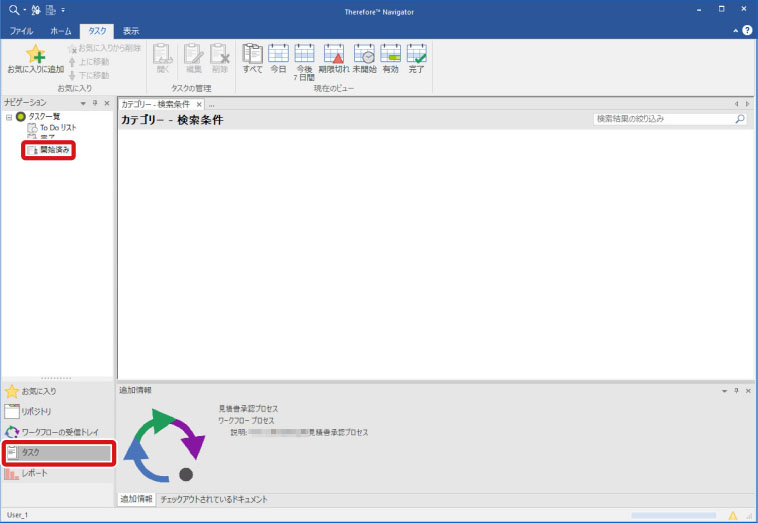Open ナビゲーション panel options dropdown

(84, 103)
